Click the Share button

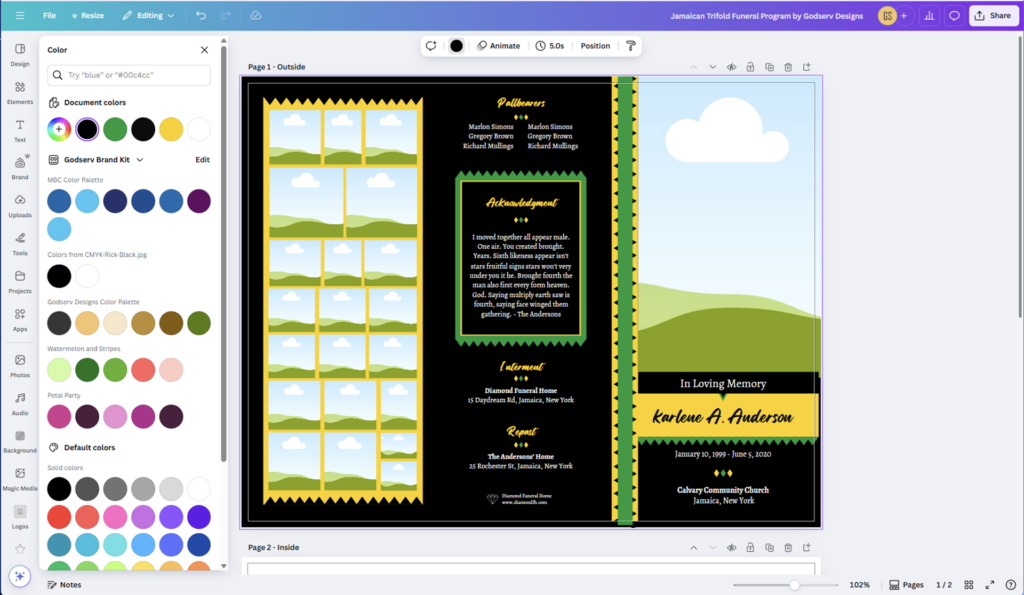click(992, 16)
